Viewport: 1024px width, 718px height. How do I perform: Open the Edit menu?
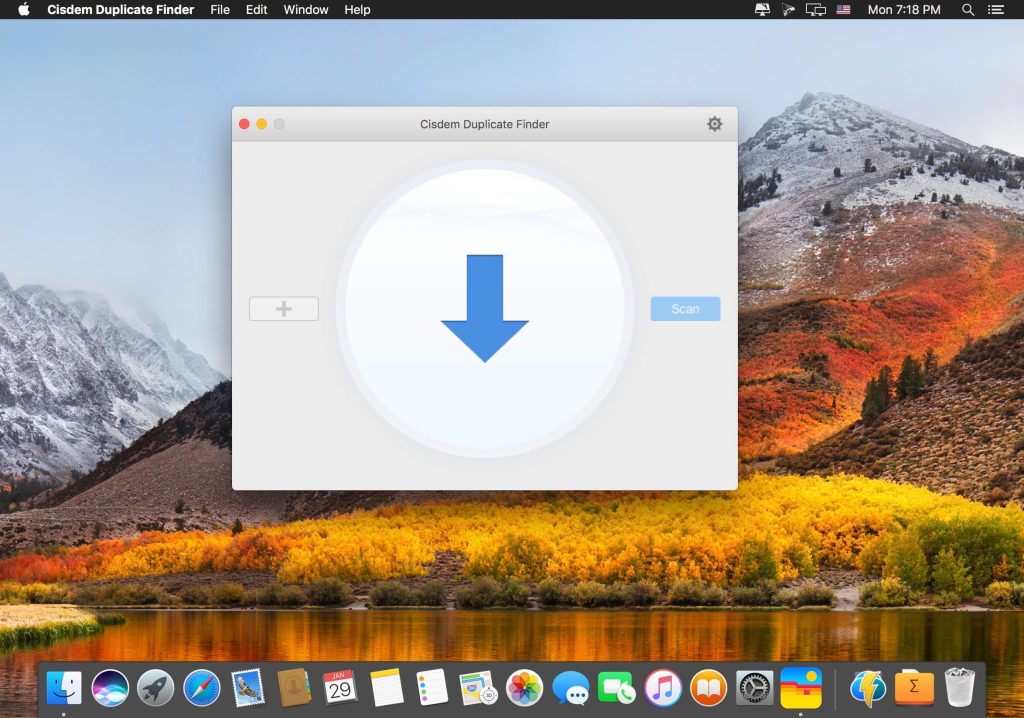pyautogui.click(x=257, y=10)
